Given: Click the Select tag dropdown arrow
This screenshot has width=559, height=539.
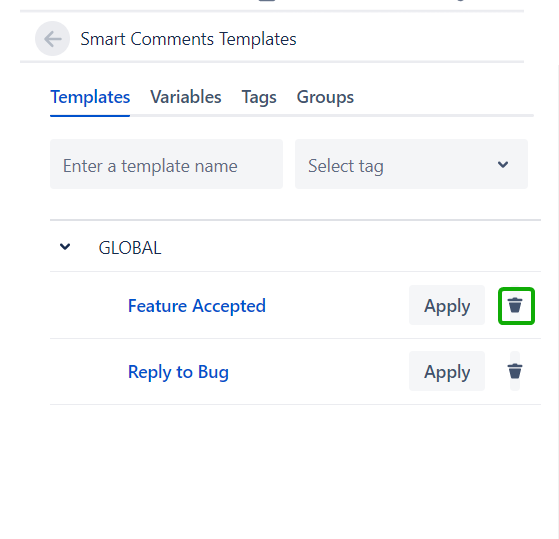Looking at the screenshot, I should 503,164.
